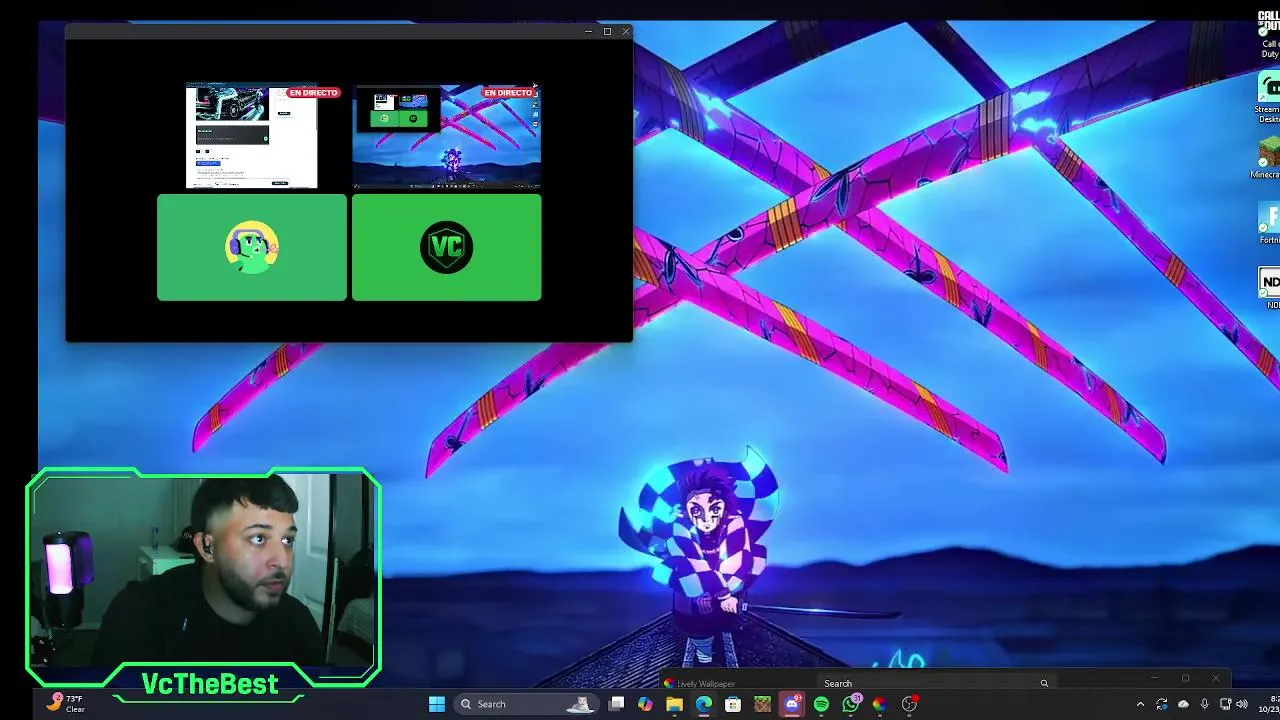The height and width of the screenshot is (720, 1280).
Task: Click the microphone tray icon
Action: click(1204, 704)
